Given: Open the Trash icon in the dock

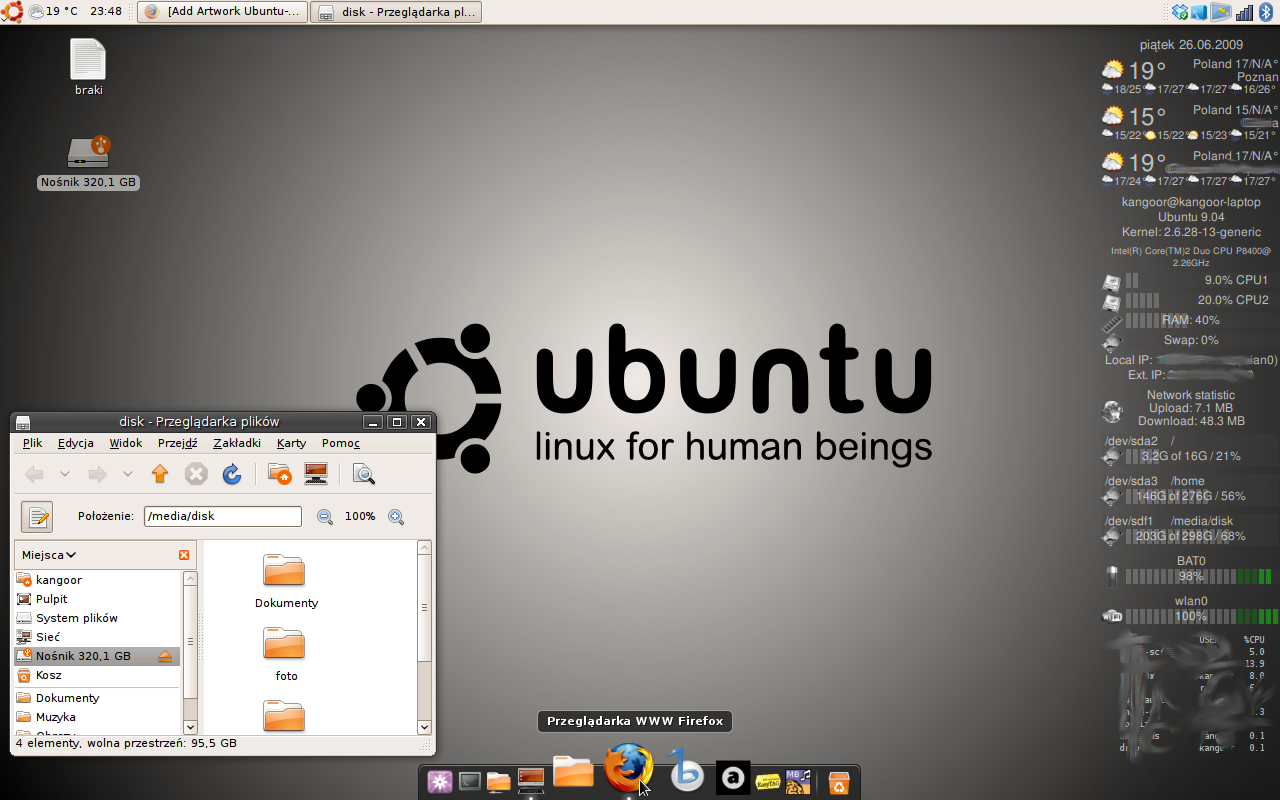Looking at the screenshot, I should pos(839,782).
